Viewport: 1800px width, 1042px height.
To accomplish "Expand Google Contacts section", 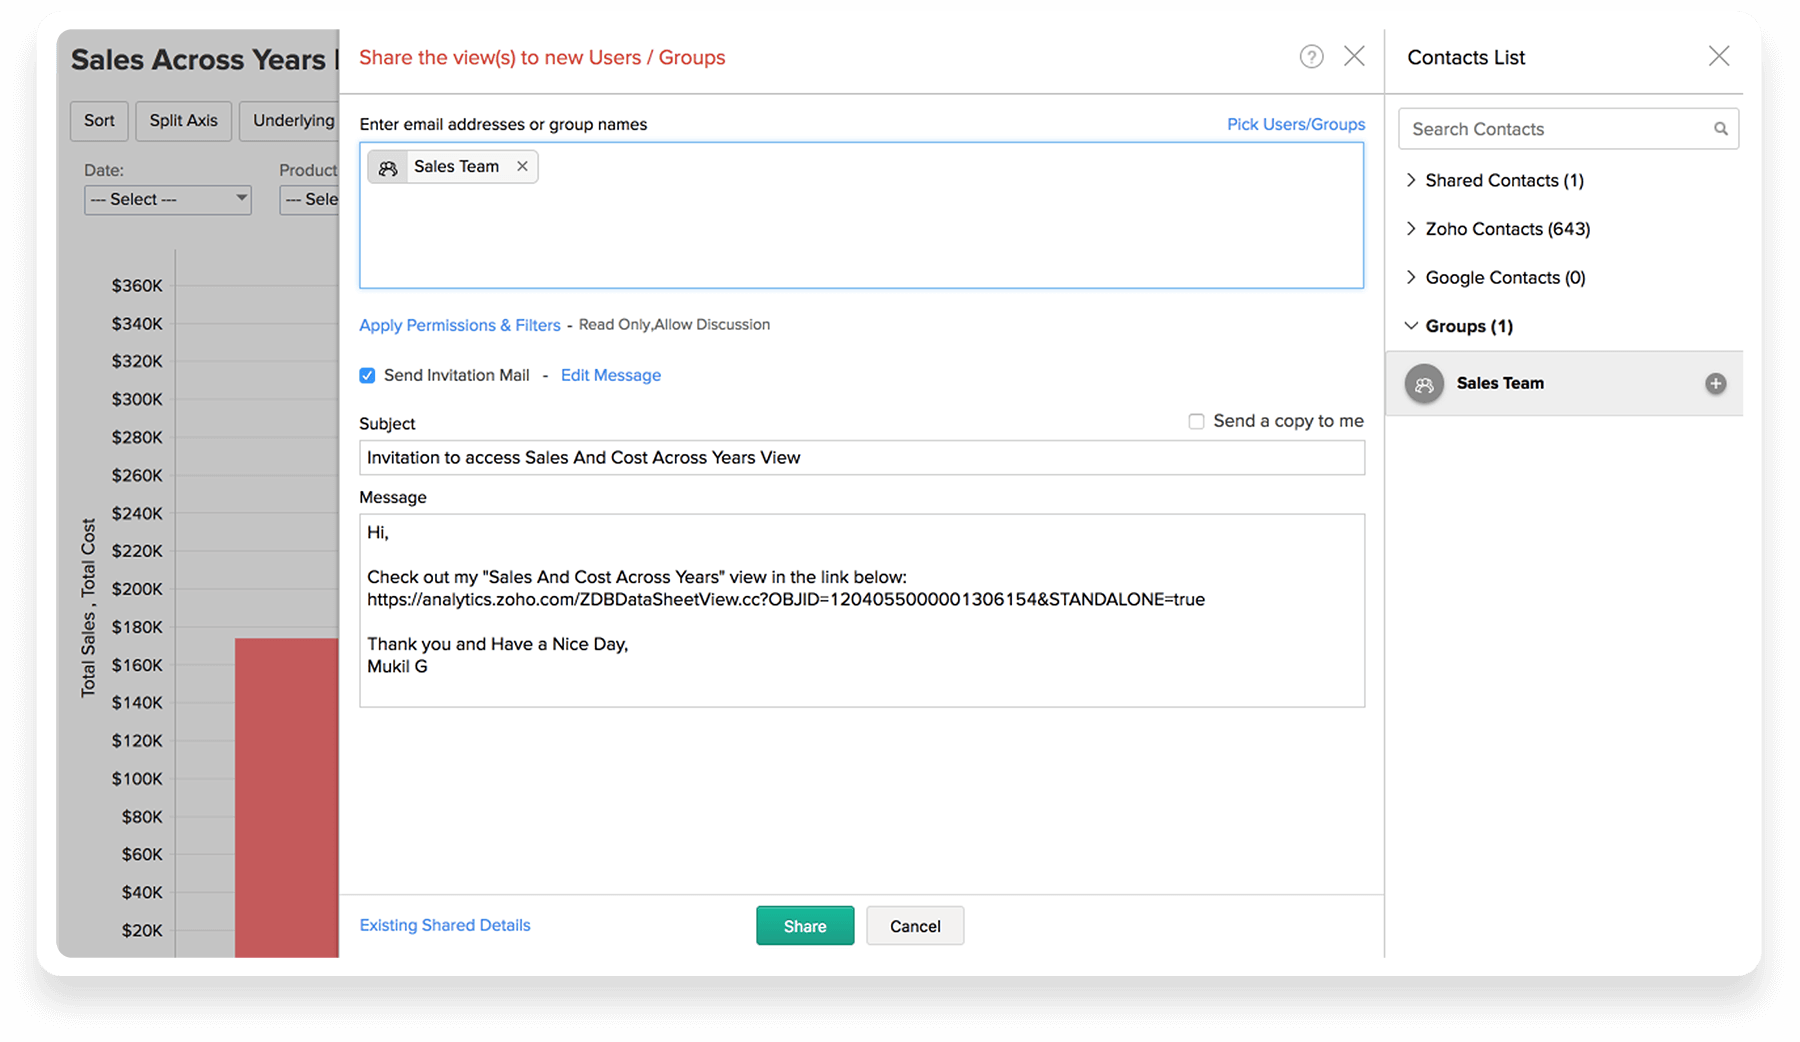I will click(1411, 278).
